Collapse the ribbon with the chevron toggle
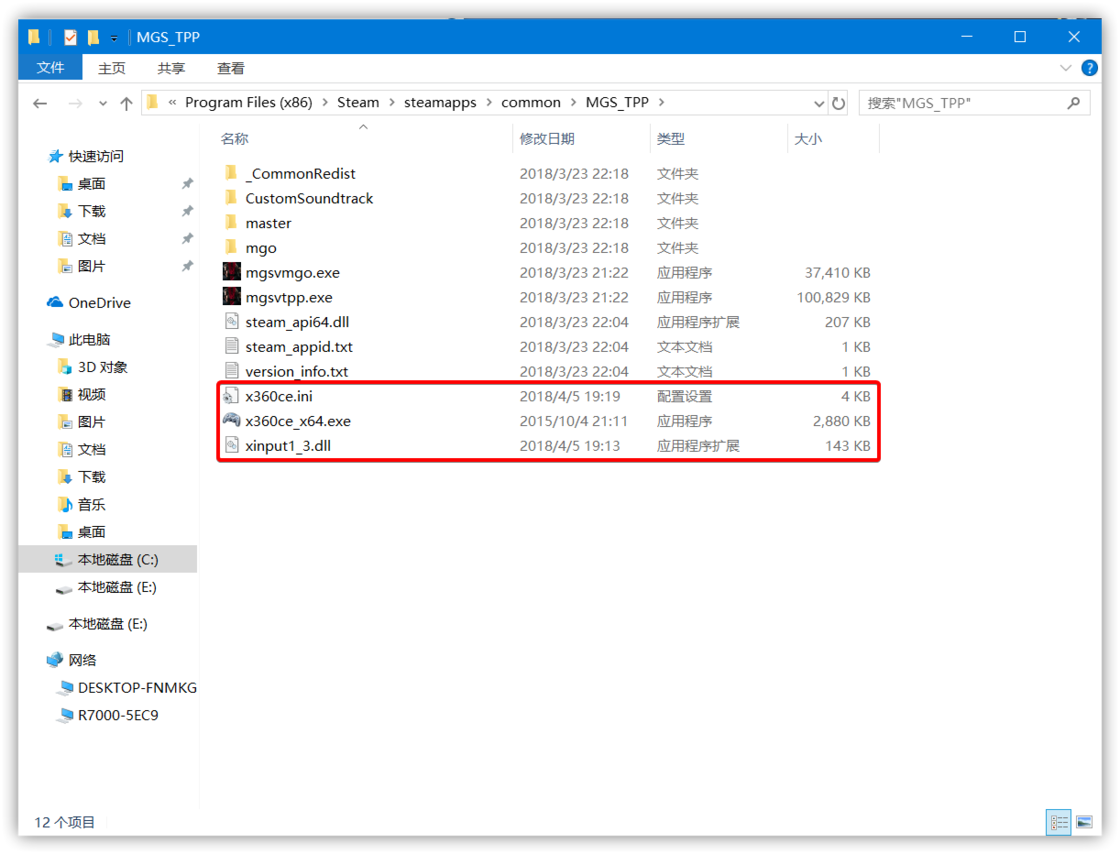This screenshot has width=1120, height=854. tap(1064, 68)
